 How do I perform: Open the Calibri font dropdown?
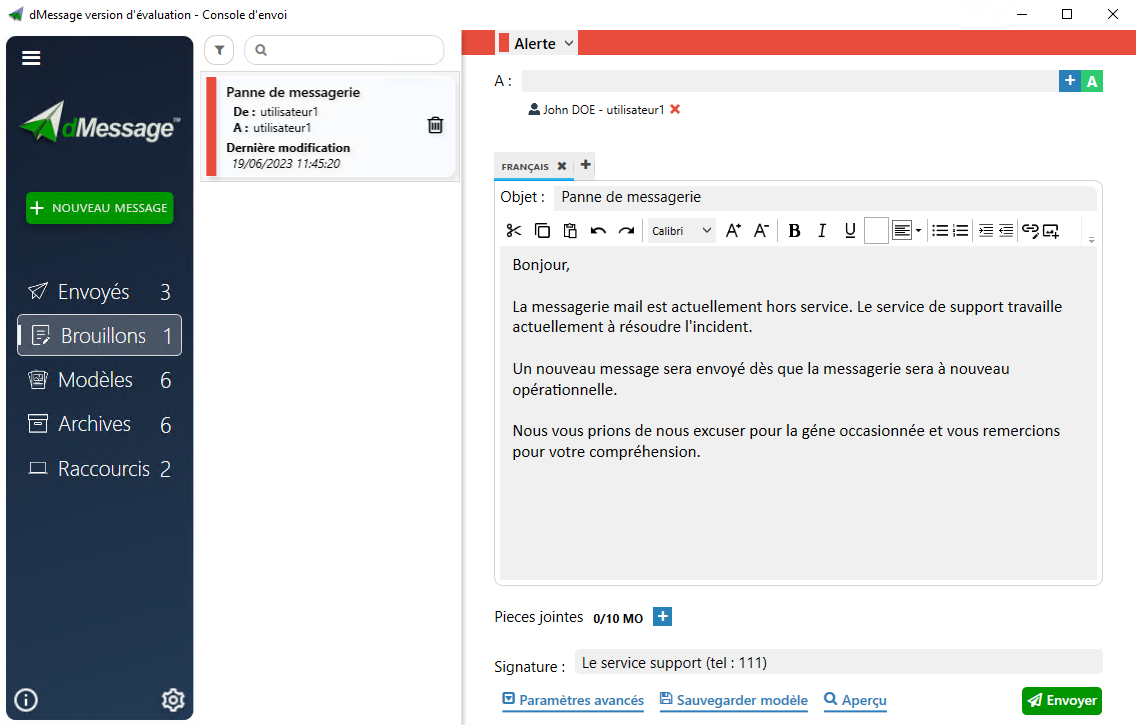[681, 230]
